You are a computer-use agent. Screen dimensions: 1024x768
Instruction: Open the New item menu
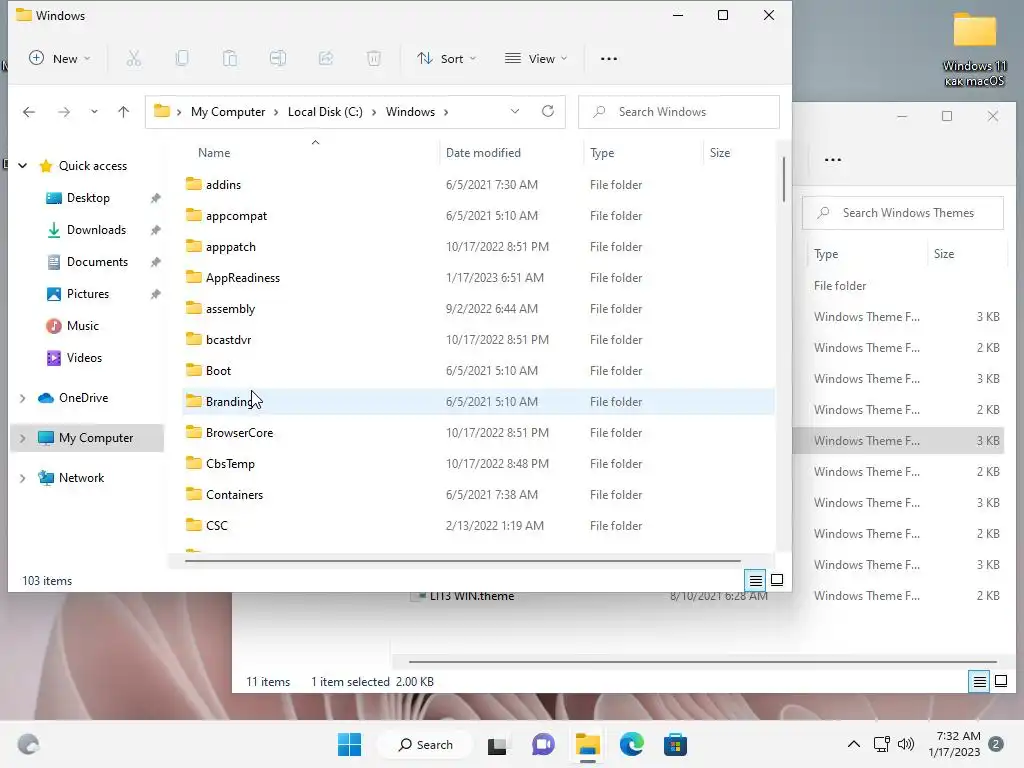click(59, 59)
